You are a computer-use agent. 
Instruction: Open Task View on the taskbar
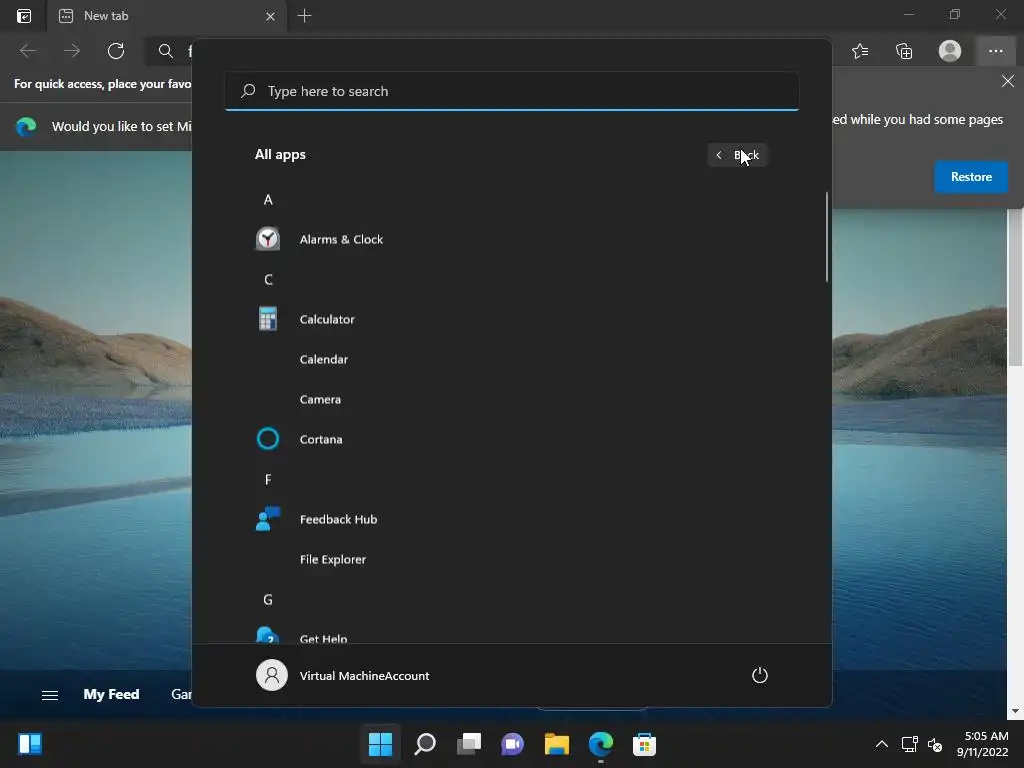coord(468,744)
